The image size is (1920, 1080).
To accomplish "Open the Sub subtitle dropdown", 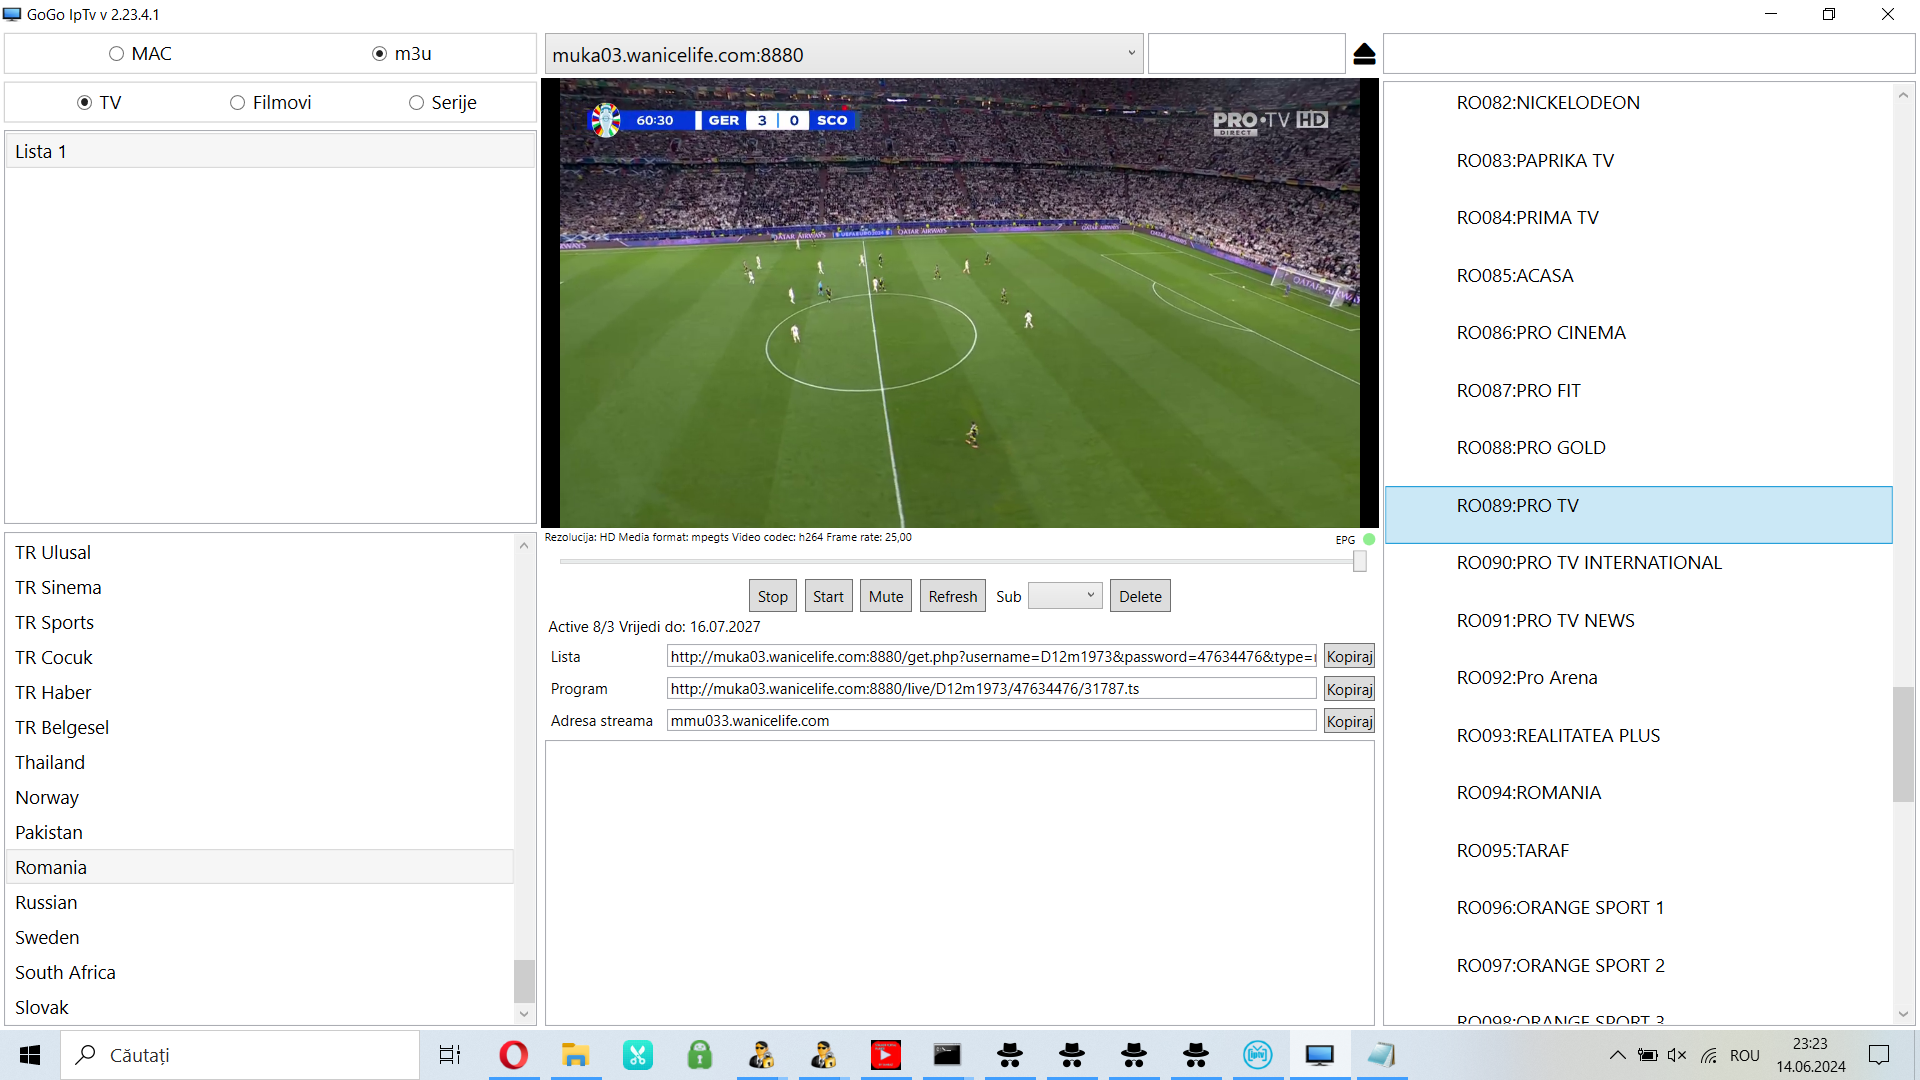I will pos(1065,596).
